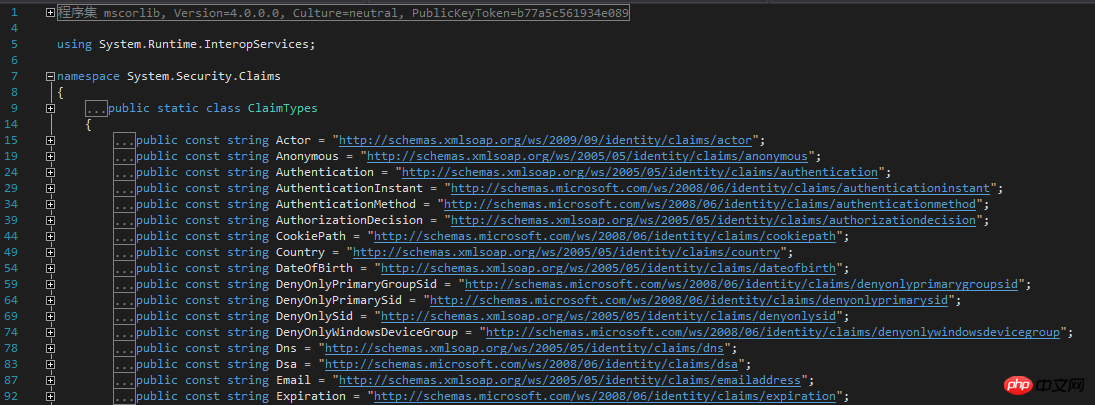Expand the outline for AuthorizationDecision constant
This screenshot has height=405, width=1095.
point(50,221)
